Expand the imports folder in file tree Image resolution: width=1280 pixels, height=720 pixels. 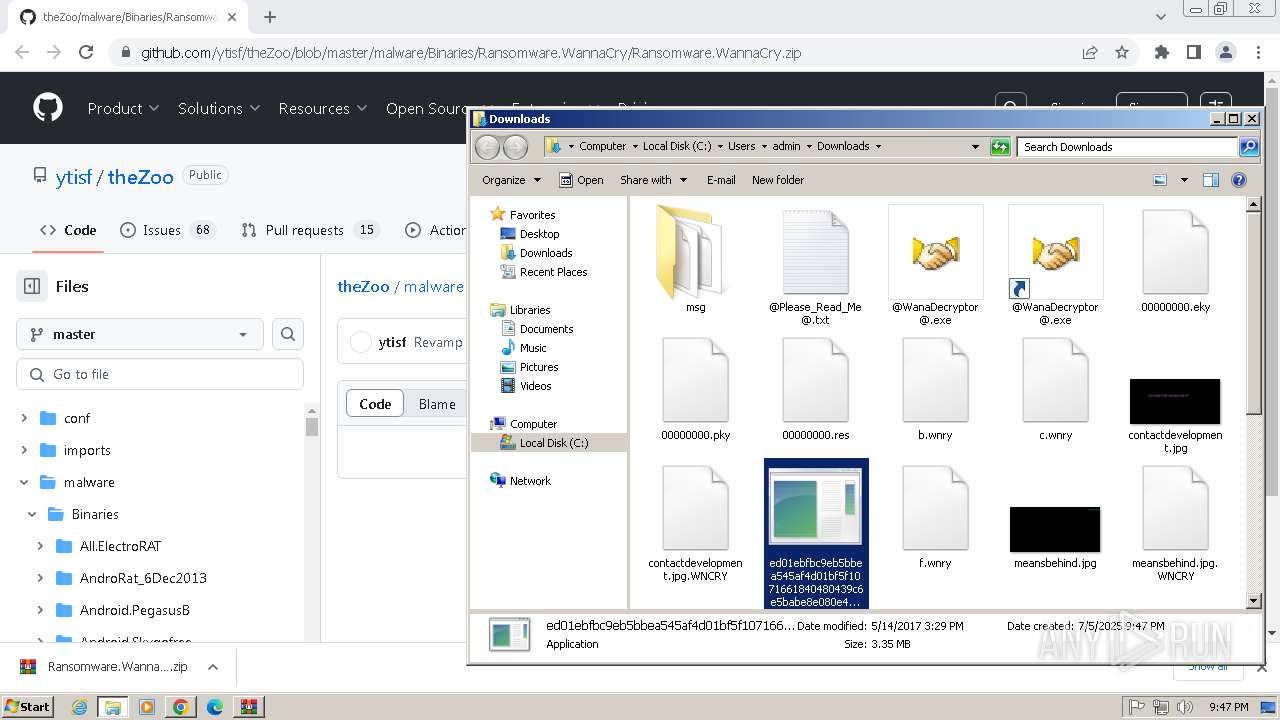[x=24, y=450]
